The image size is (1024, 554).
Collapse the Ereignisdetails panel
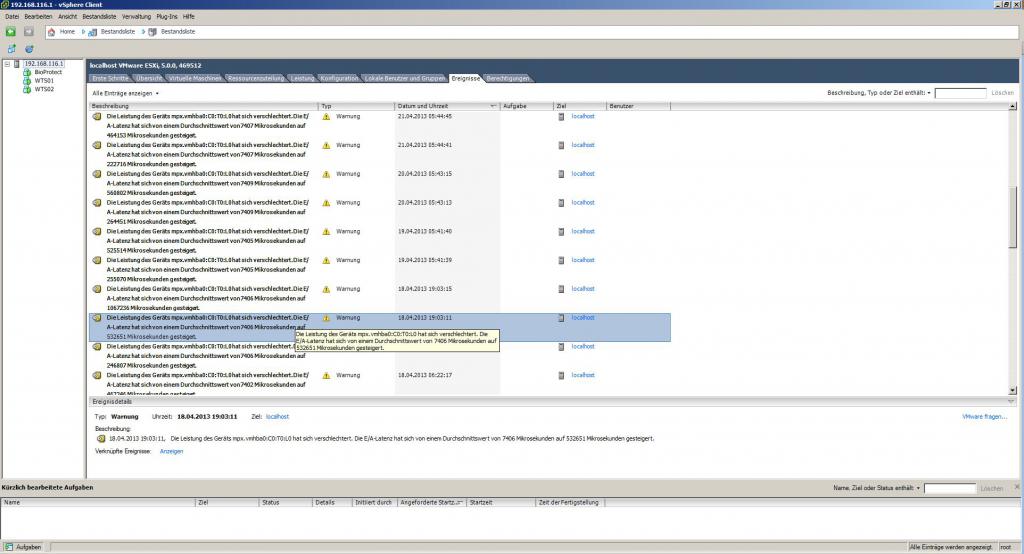pyautogui.click(x=1011, y=402)
